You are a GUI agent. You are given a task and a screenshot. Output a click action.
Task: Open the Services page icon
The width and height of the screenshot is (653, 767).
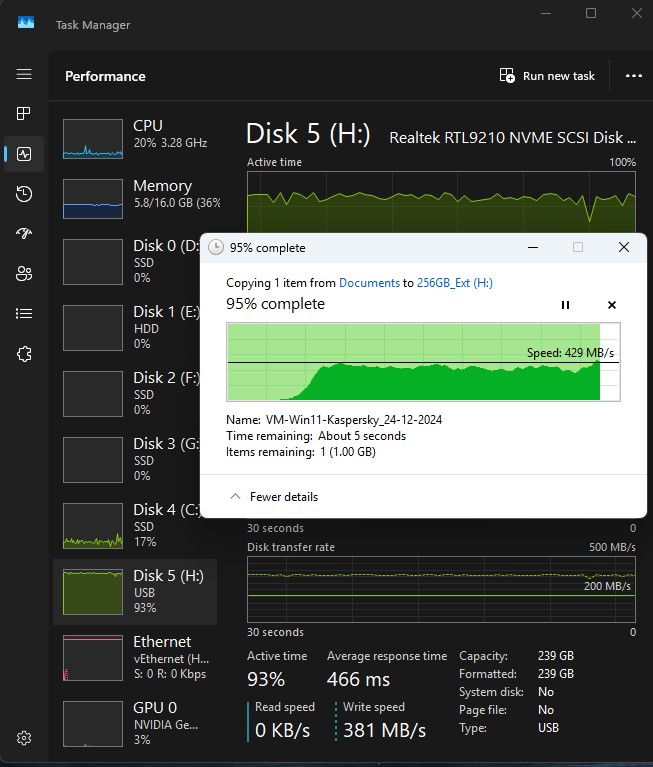tap(24, 354)
